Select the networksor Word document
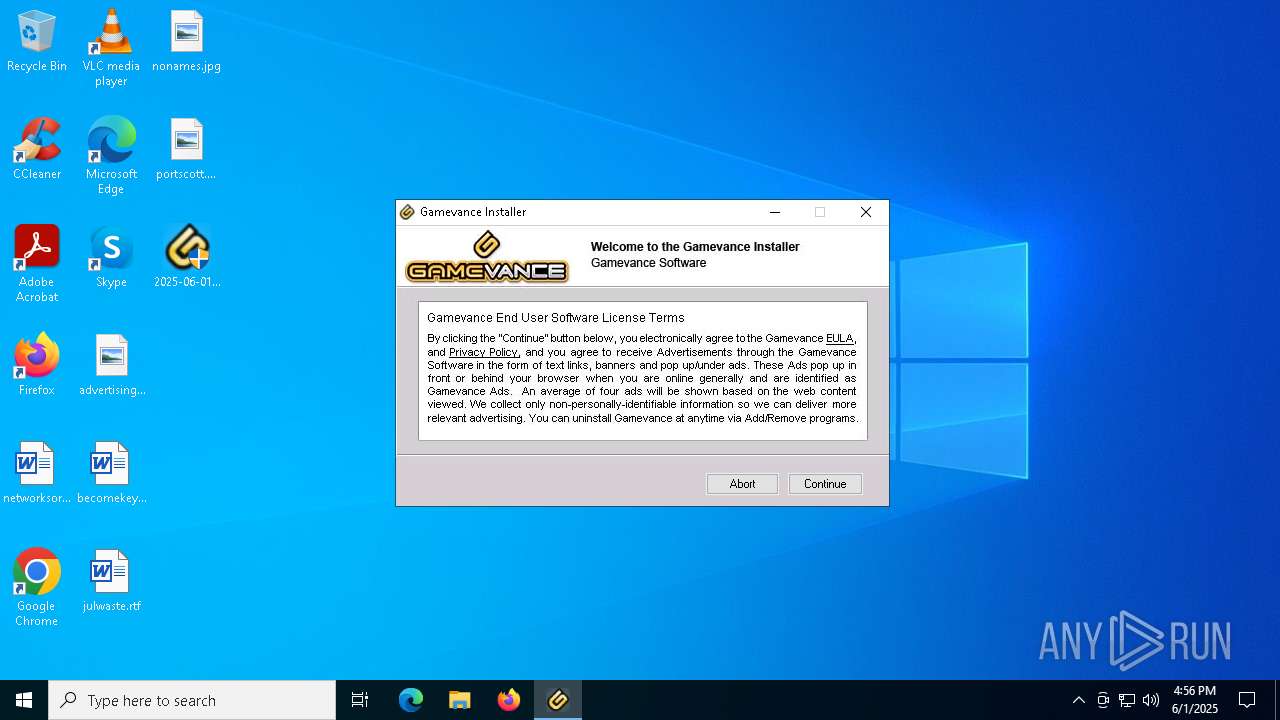Screen dimensions: 1280x720 [37, 473]
